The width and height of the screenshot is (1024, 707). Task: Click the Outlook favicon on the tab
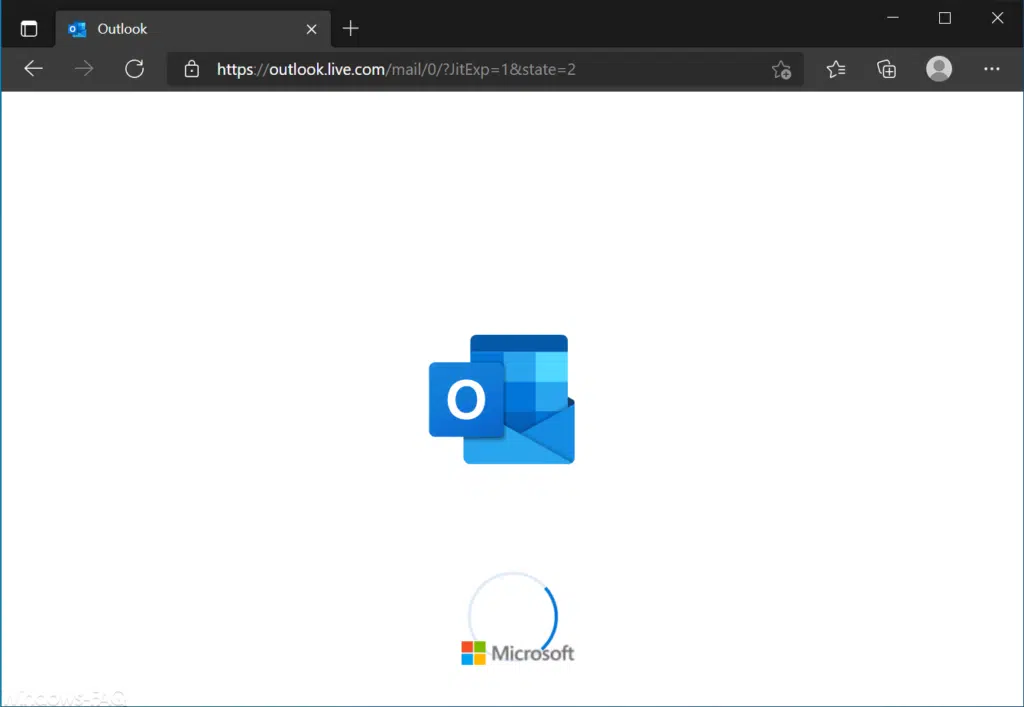[x=77, y=29]
